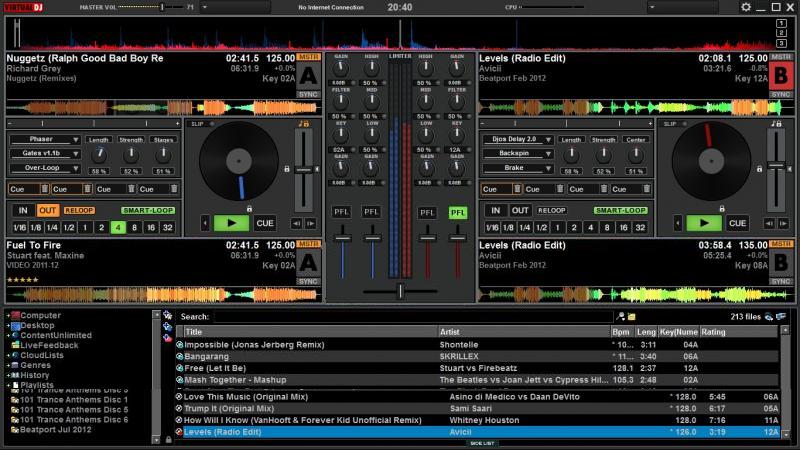Viewport: 800px width, 450px height.
Task: Toggle SMART-LOOP on the right deck
Action: (620, 210)
